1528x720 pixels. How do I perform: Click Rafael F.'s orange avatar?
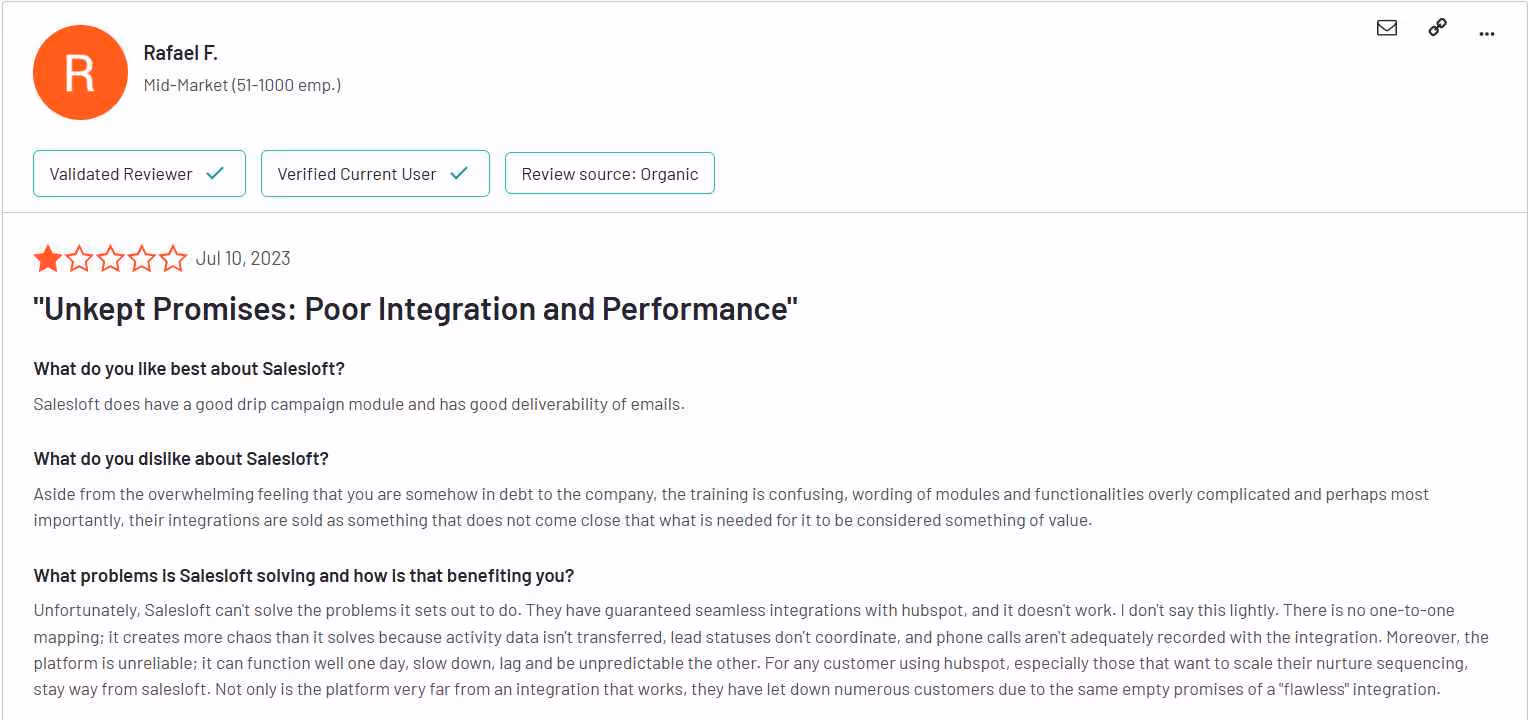pyautogui.click(x=80, y=72)
